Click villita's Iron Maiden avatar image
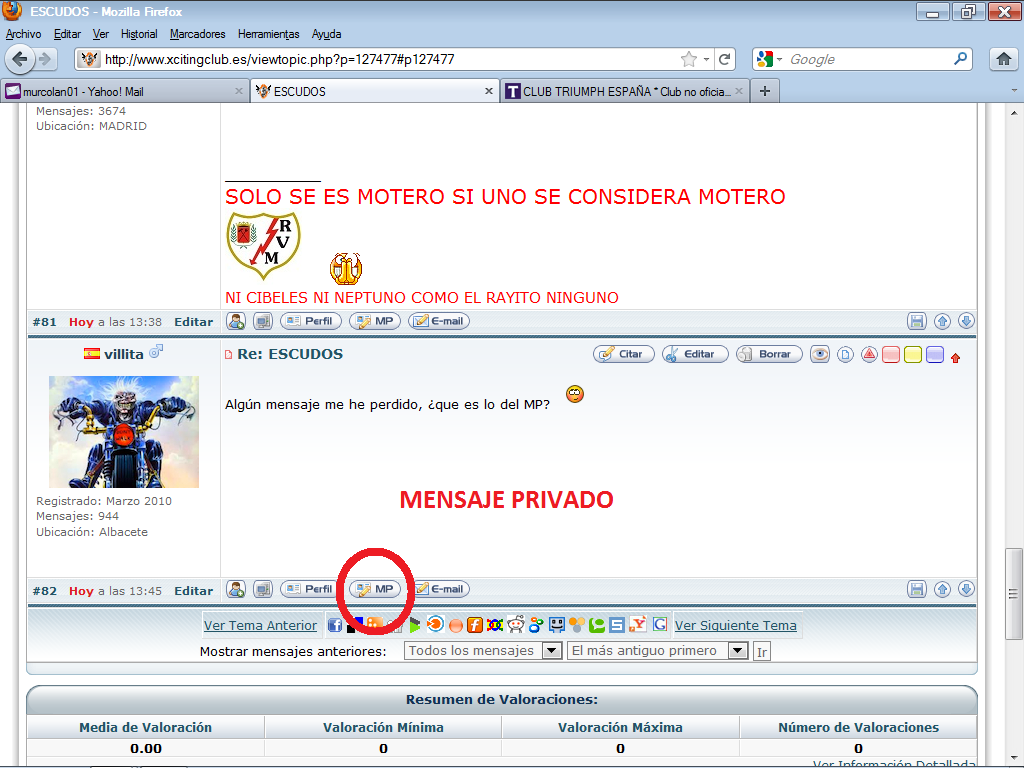1024x768 pixels. click(x=124, y=431)
